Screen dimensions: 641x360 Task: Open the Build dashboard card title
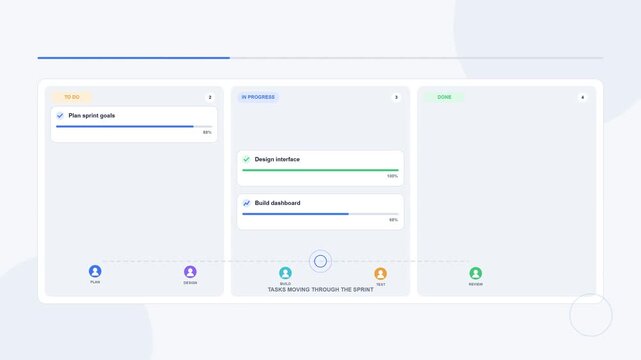click(x=278, y=203)
